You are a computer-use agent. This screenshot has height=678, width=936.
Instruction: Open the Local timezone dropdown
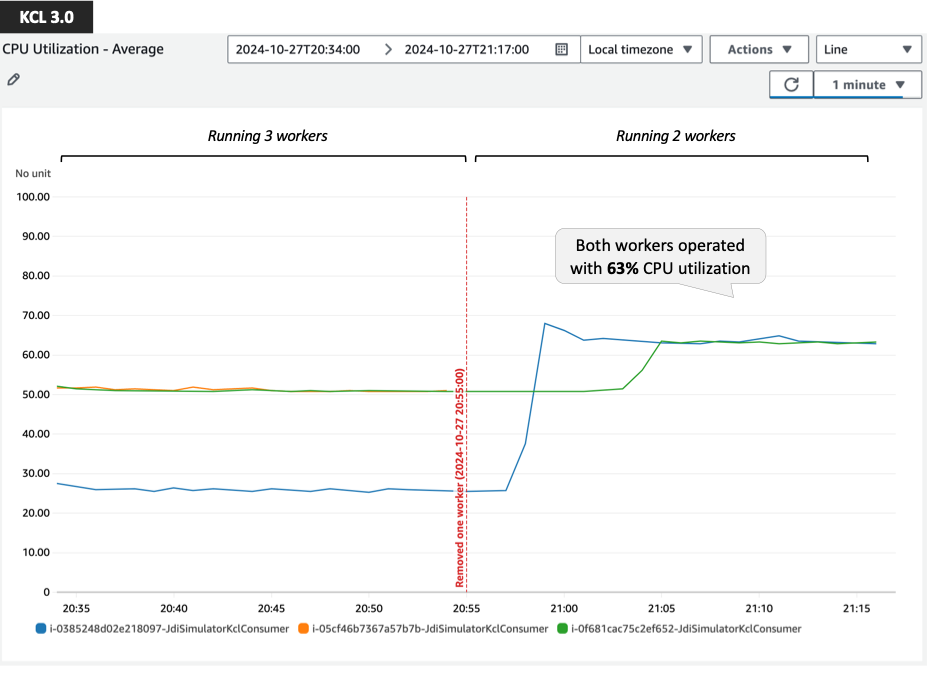click(x=641, y=48)
